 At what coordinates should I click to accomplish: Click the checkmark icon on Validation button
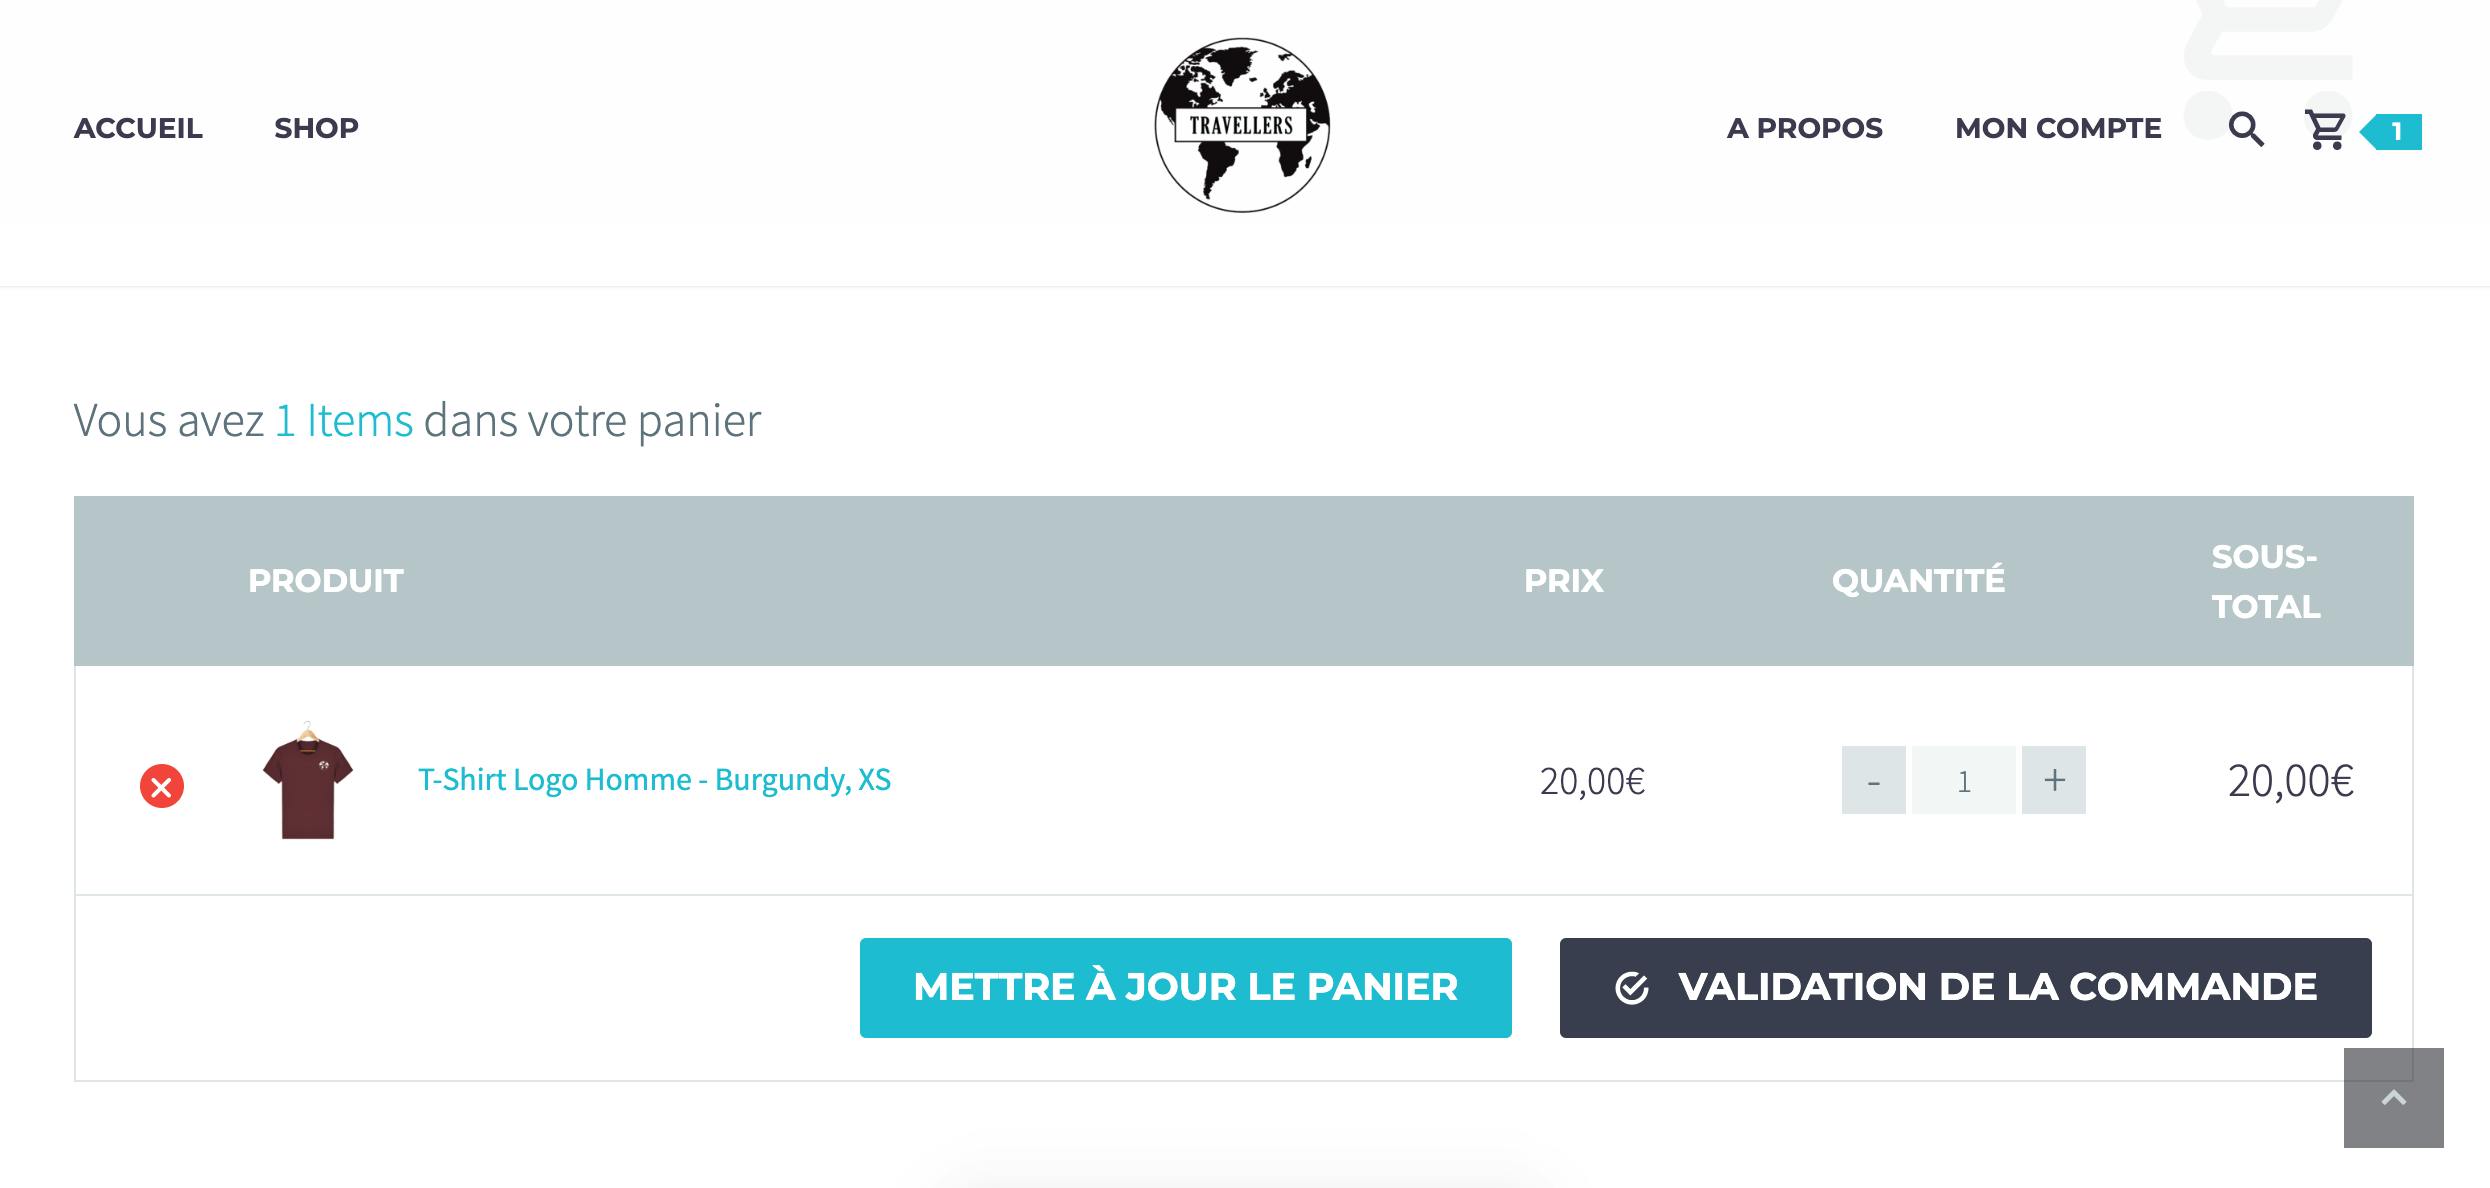click(x=1632, y=988)
